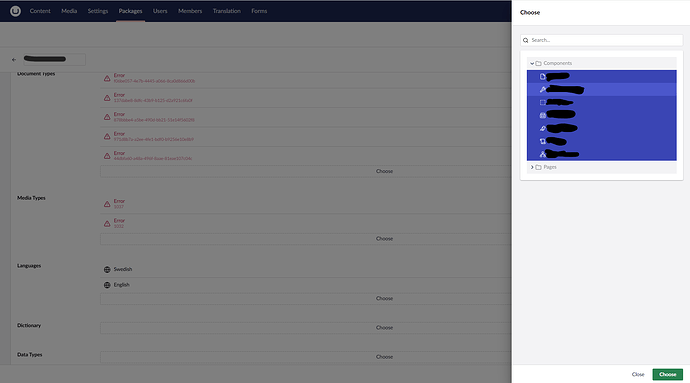
Task: Click Choose under Document Types
Action: [384, 171]
